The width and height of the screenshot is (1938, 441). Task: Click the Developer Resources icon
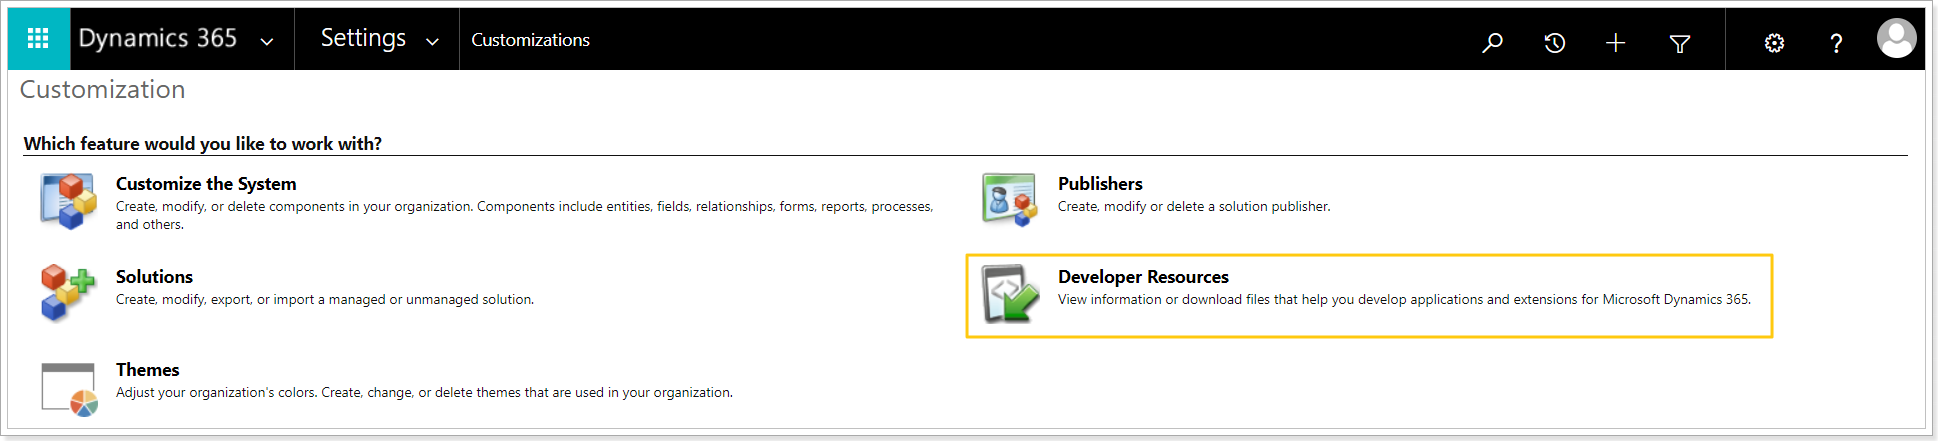(x=1010, y=294)
